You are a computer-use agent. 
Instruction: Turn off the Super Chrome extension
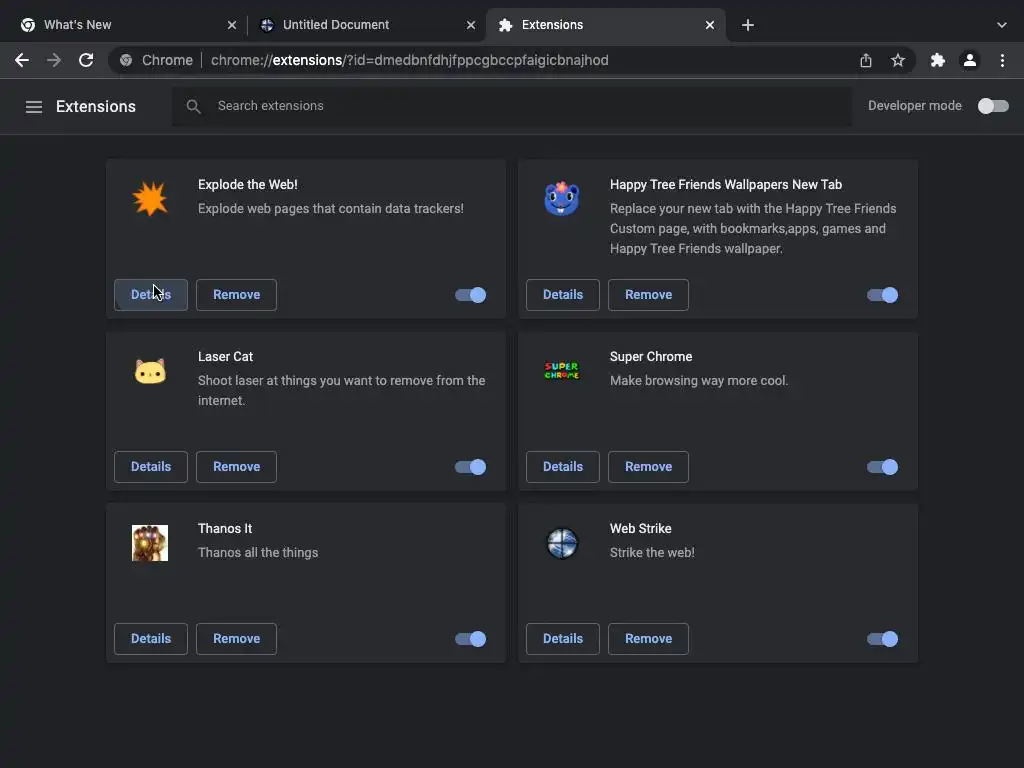pos(883,467)
